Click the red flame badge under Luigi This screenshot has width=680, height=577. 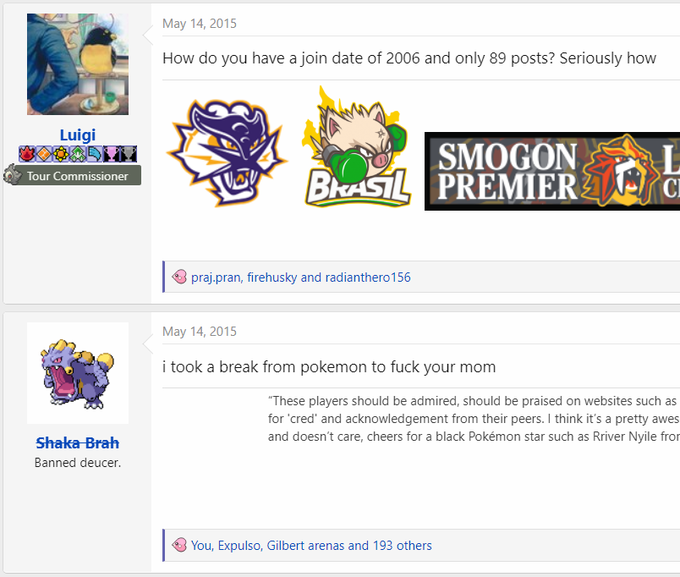[27, 154]
